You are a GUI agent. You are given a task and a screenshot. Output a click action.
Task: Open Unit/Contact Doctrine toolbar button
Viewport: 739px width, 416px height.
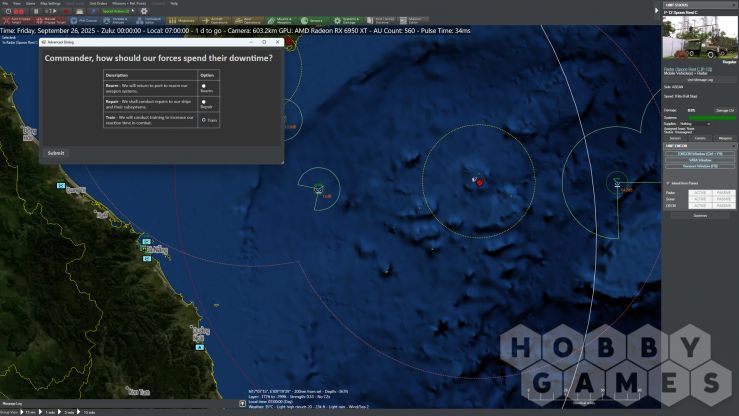coord(381,20)
